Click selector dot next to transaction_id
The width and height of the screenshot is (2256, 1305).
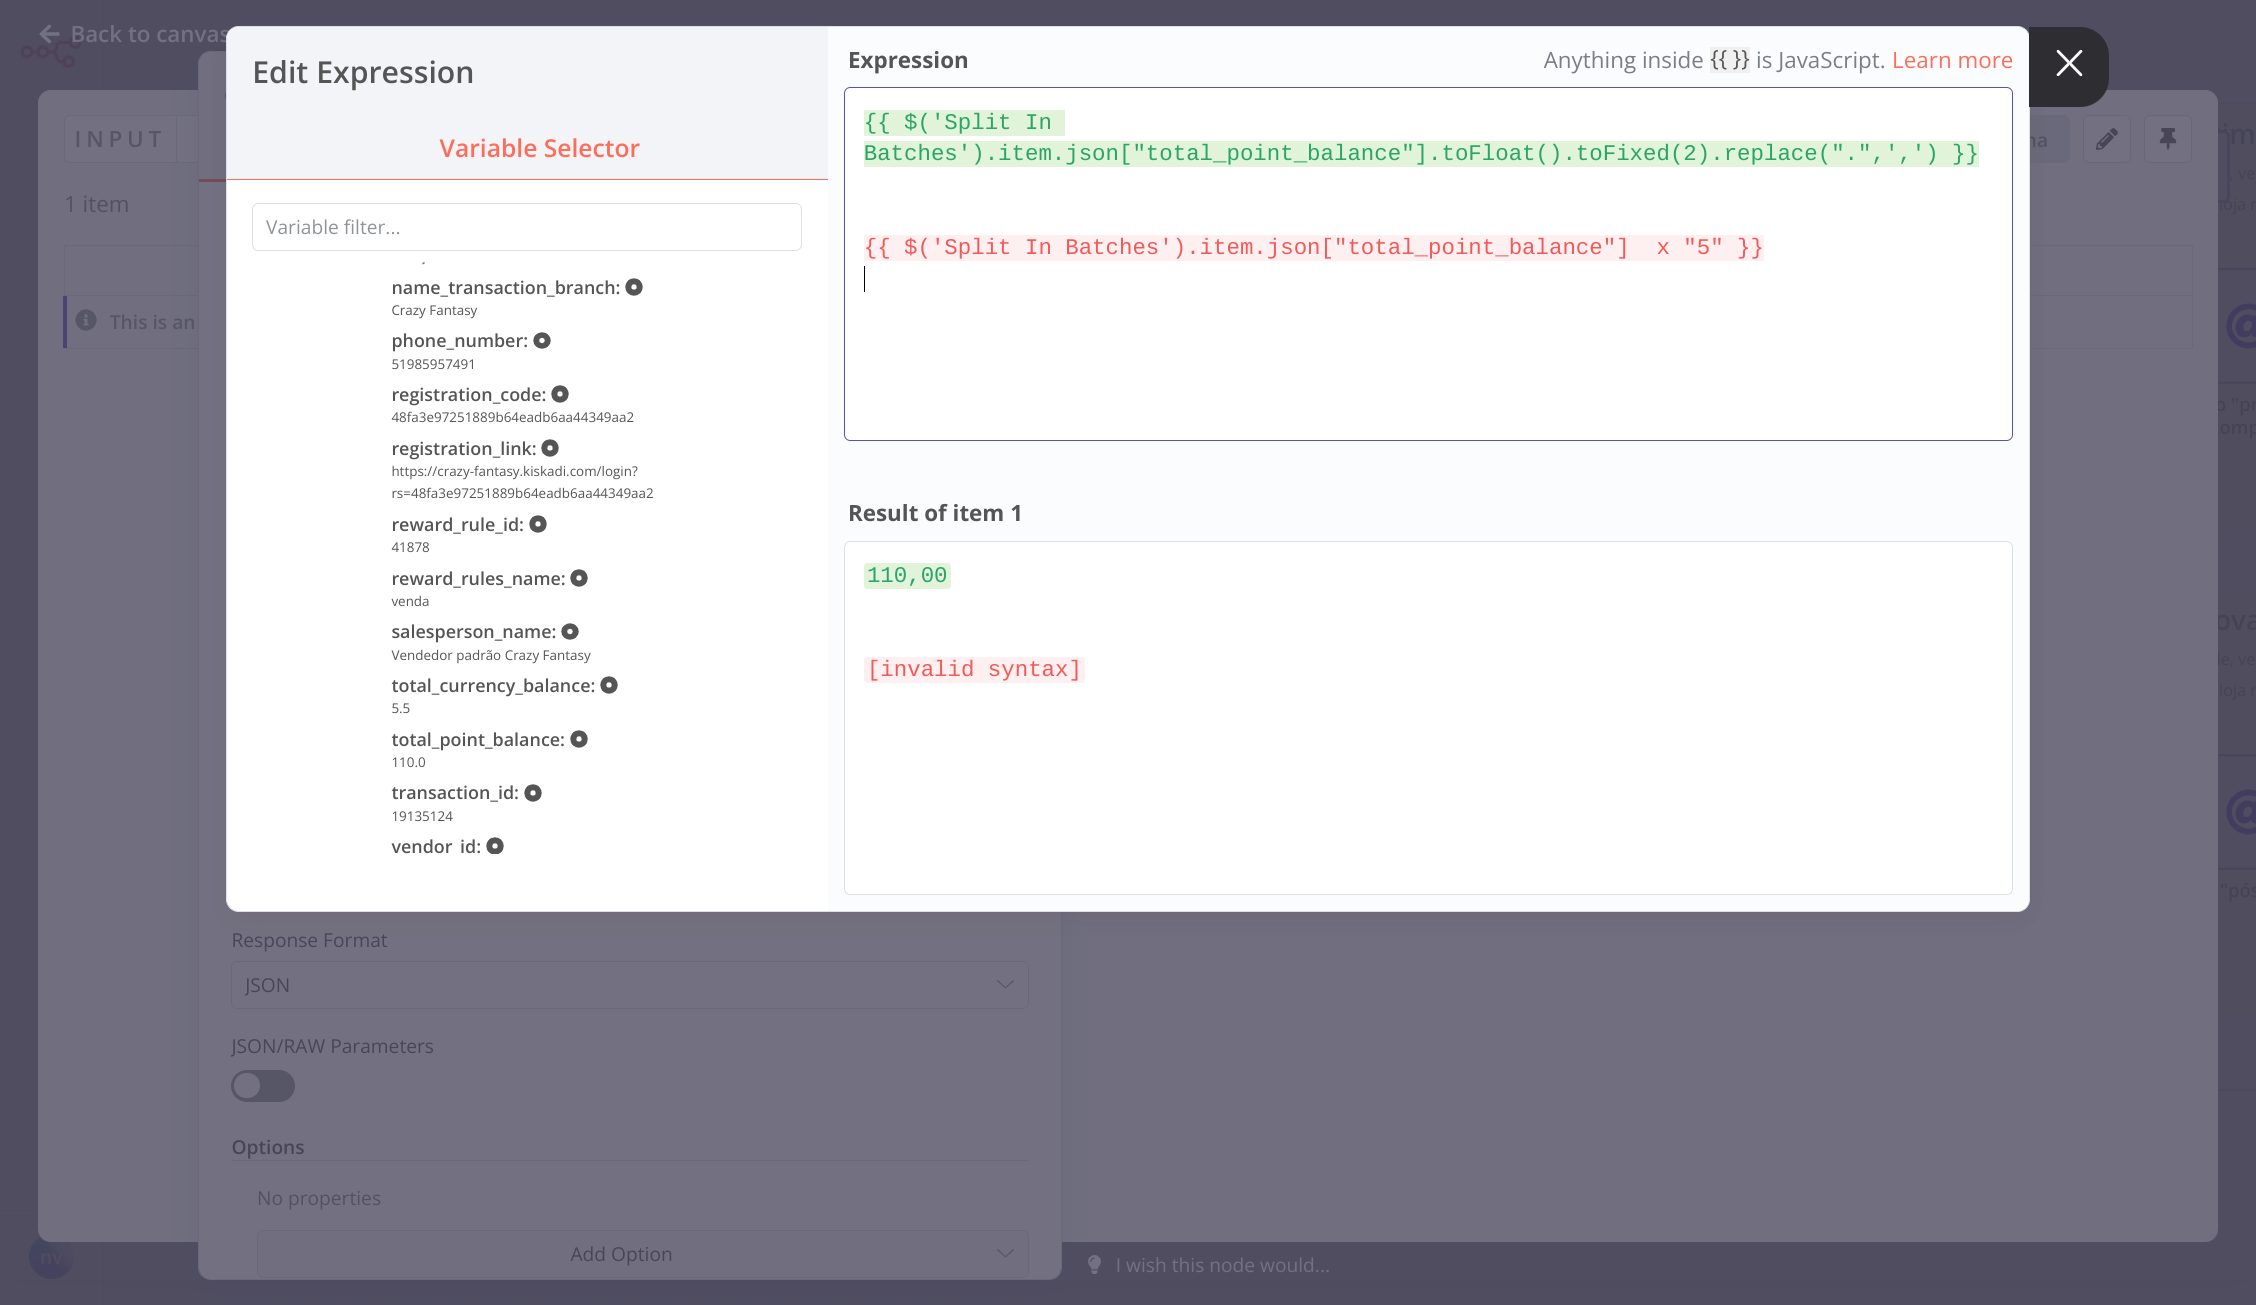533,793
